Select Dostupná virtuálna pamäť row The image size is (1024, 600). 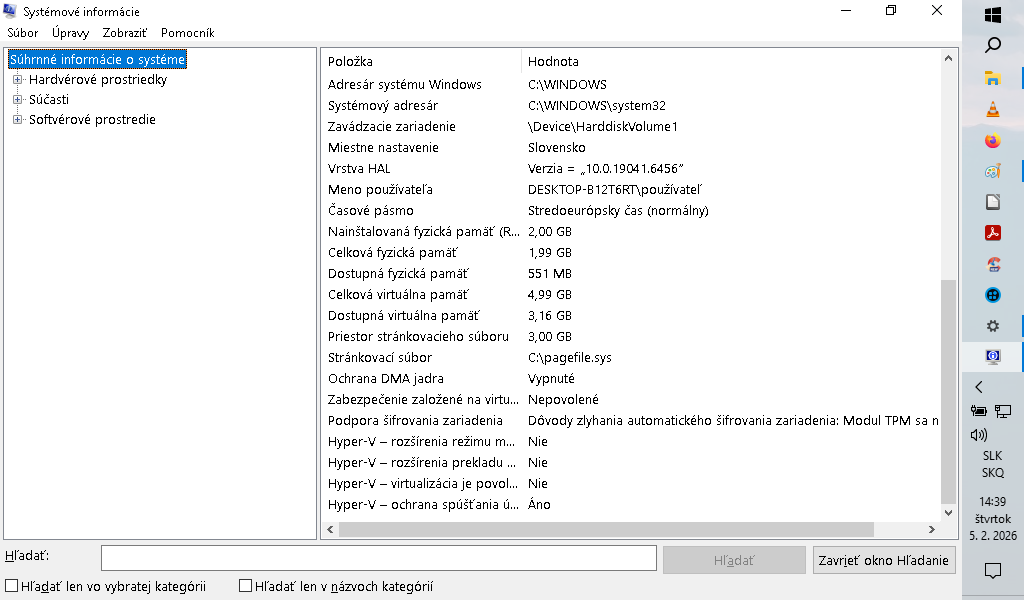coord(631,315)
